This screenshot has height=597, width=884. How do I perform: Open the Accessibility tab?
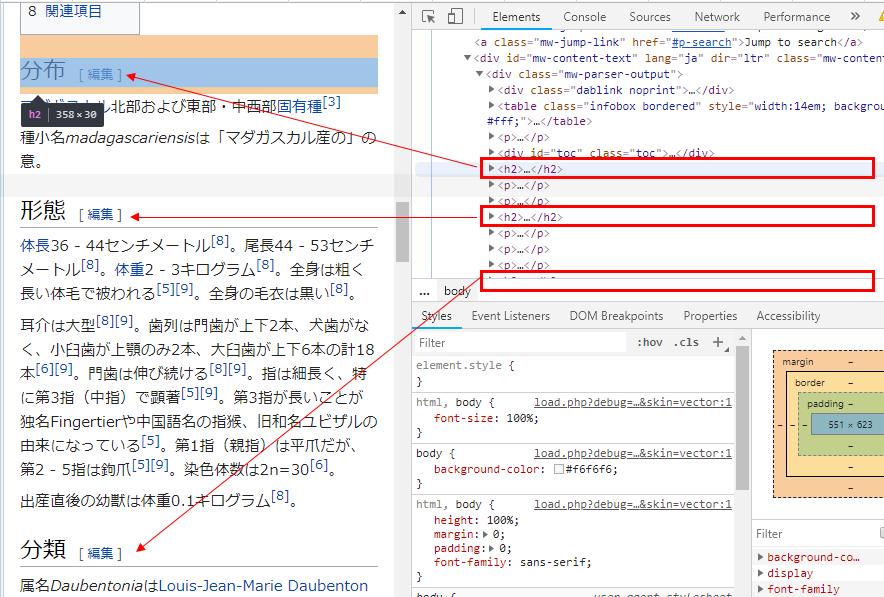pyautogui.click(x=788, y=316)
